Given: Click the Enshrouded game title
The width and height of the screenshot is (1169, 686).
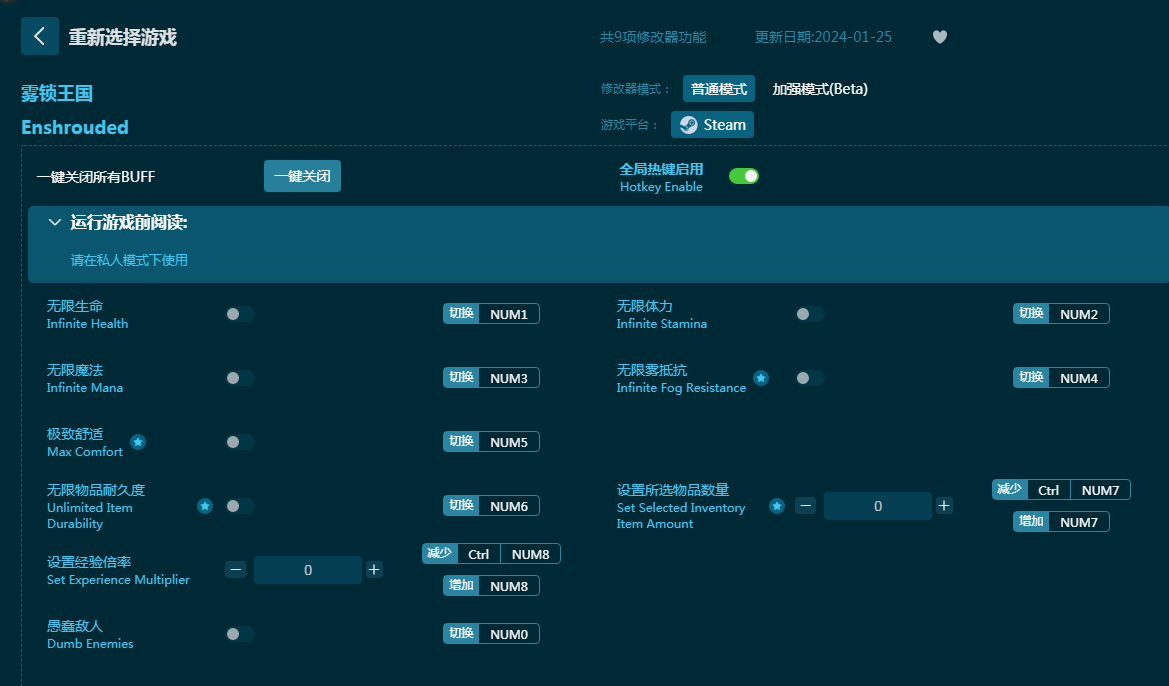Looking at the screenshot, I should click(x=75, y=128).
